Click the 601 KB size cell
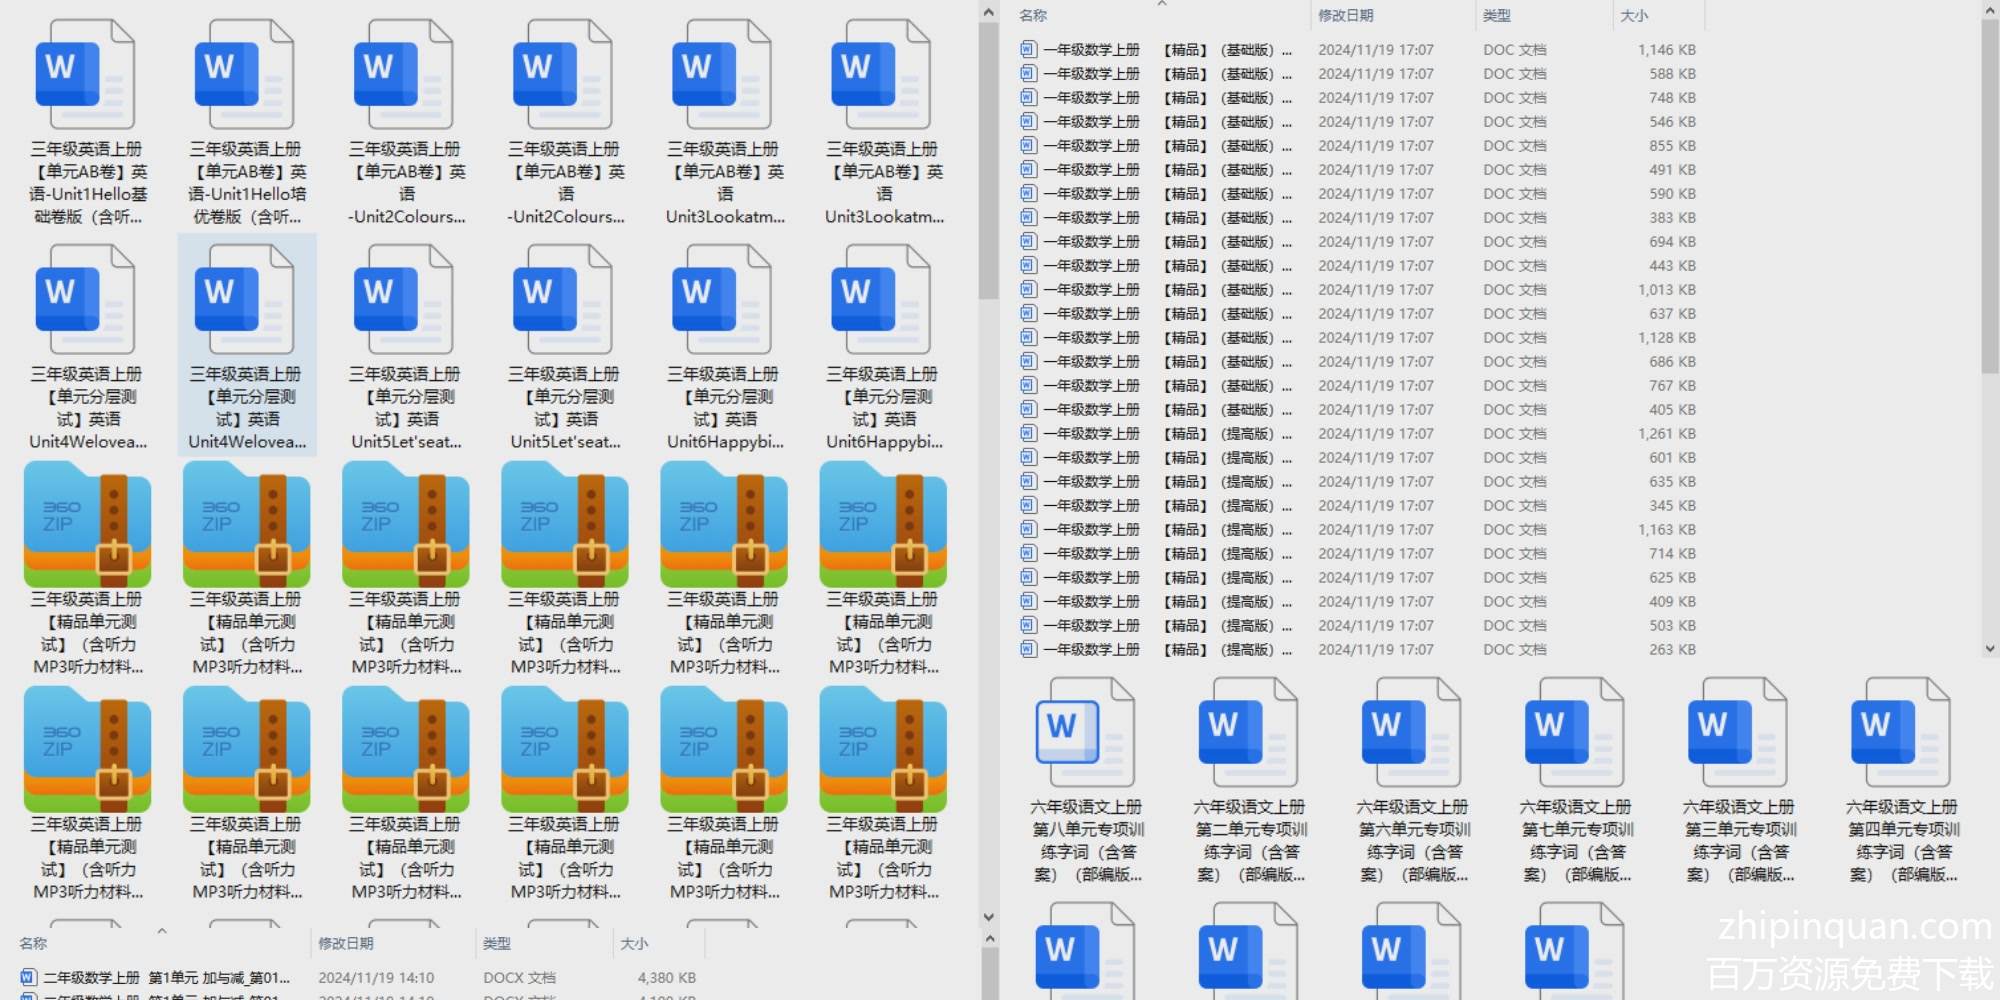 pyautogui.click(x=1672, y=457)
